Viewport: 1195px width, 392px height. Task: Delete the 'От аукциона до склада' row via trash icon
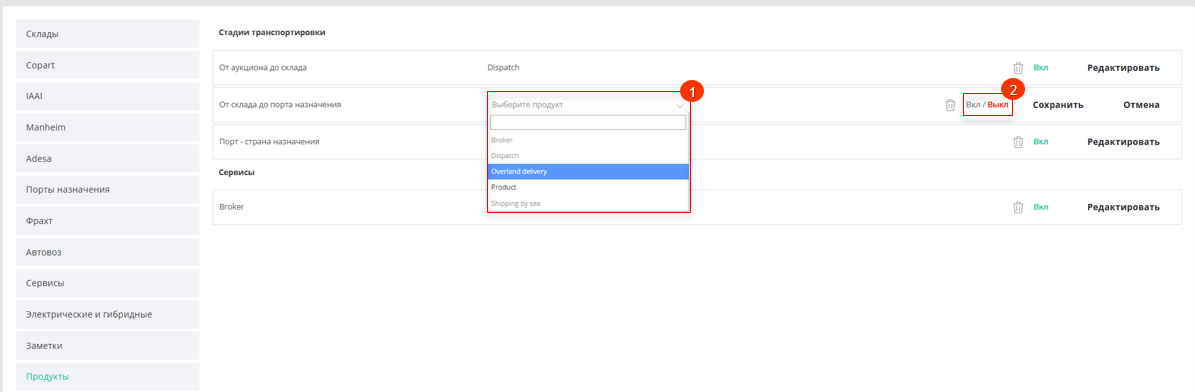[x=1017, y=68]
